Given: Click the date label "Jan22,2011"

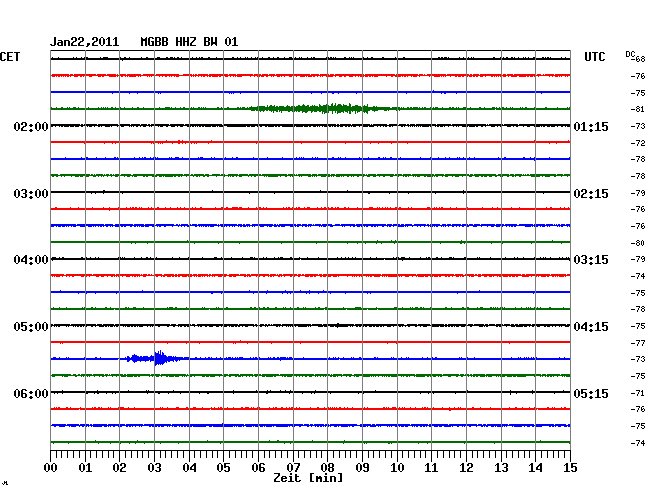Looking at the screenshot, I should (x=85, y=42).
